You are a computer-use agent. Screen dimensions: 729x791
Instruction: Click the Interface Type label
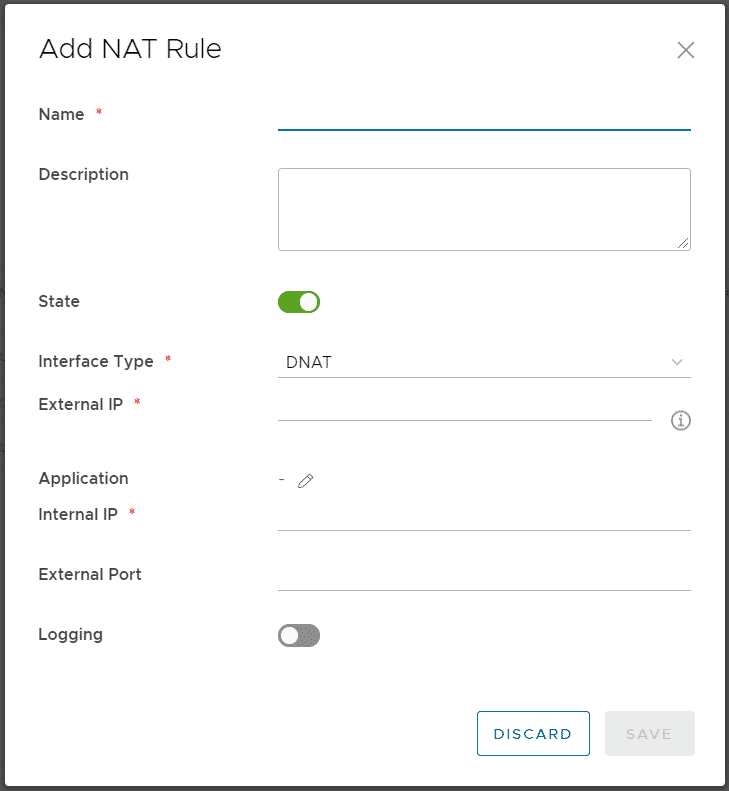96,361
